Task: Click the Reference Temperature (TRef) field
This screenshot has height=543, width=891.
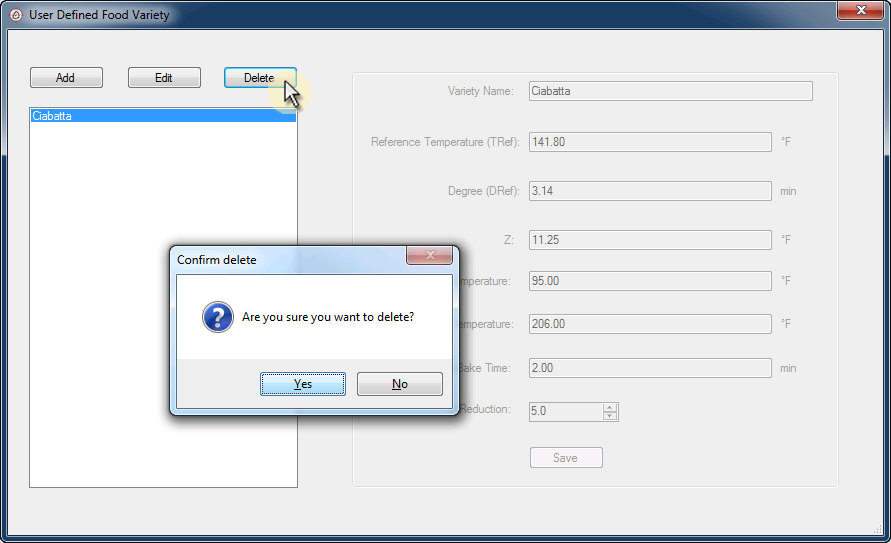Action: (x=649, y=142)
